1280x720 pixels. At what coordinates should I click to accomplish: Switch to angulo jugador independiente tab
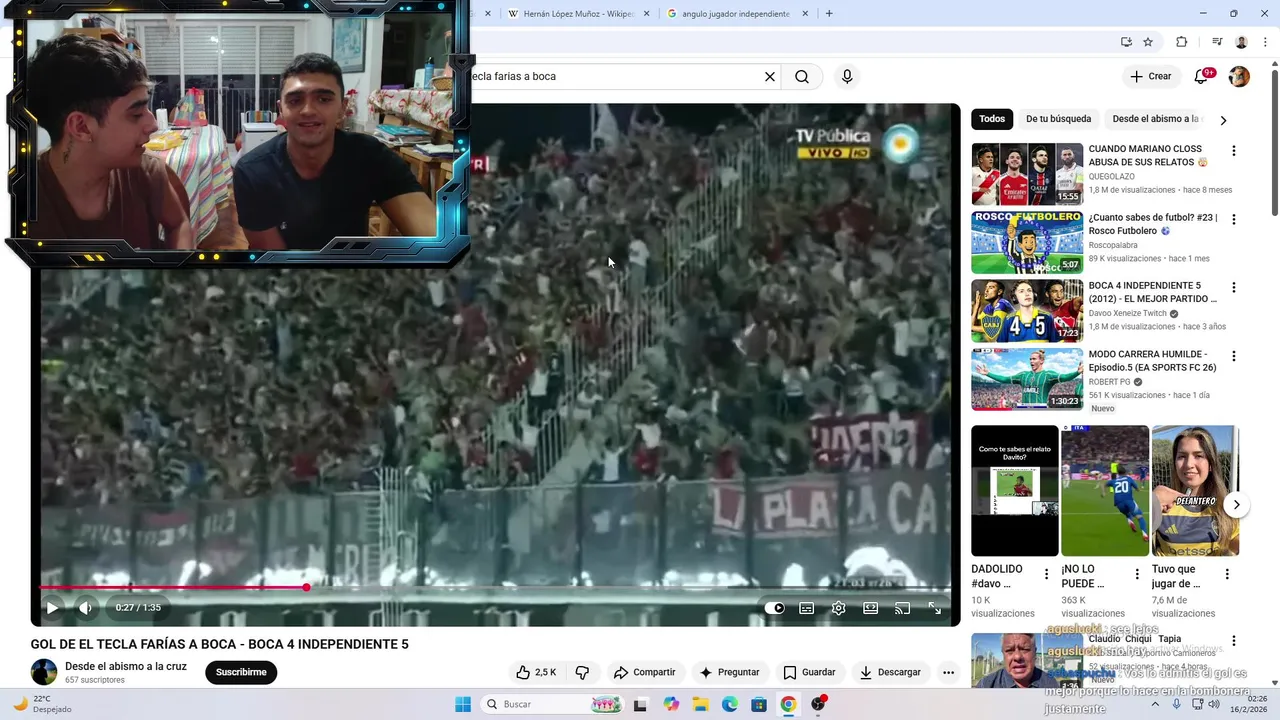click(x=735, y=14)
